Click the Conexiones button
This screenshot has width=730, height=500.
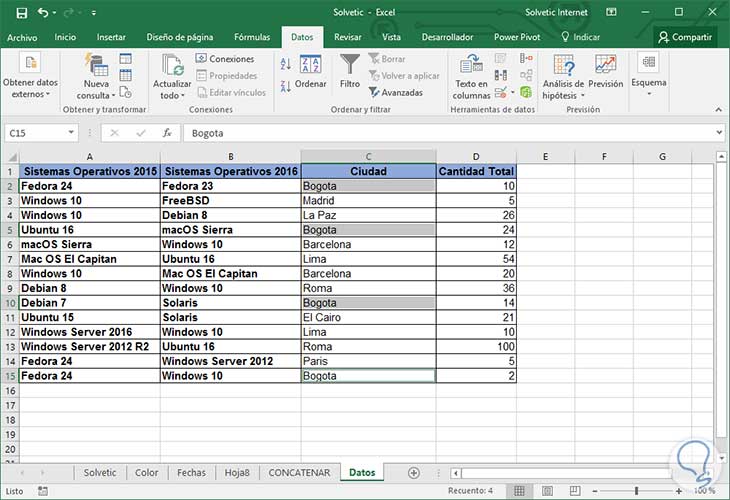(225, 59)
